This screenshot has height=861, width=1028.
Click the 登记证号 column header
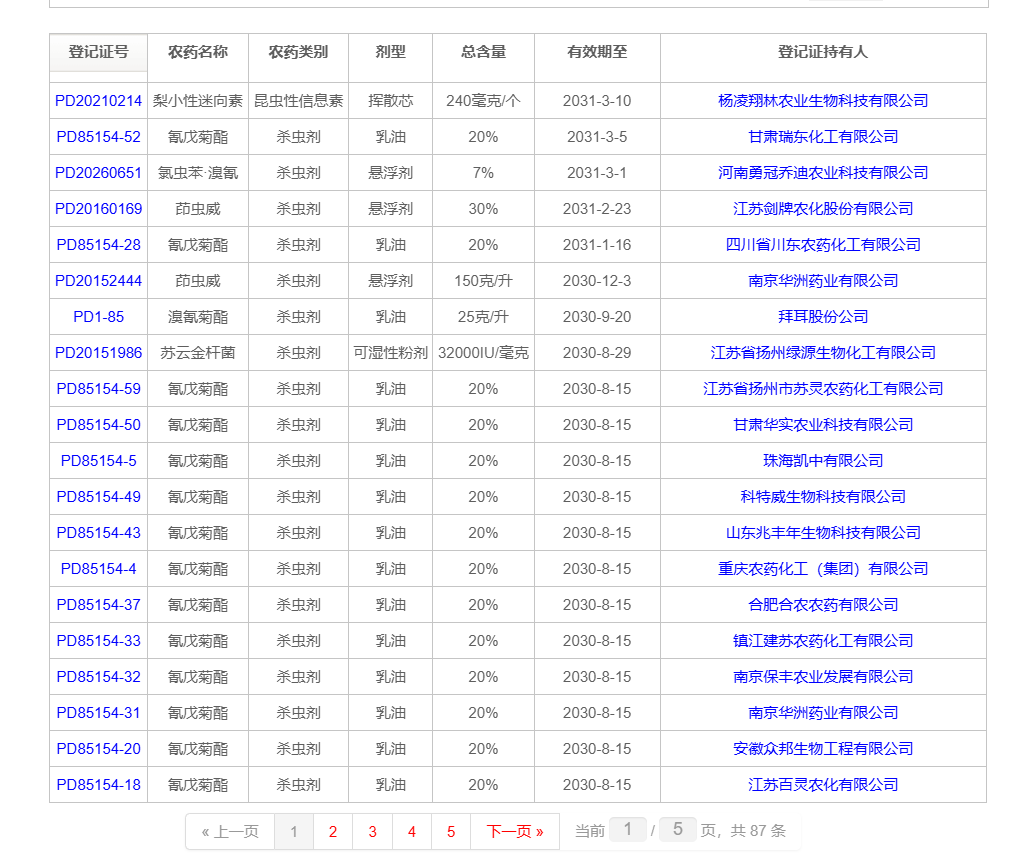click(97, 59)
